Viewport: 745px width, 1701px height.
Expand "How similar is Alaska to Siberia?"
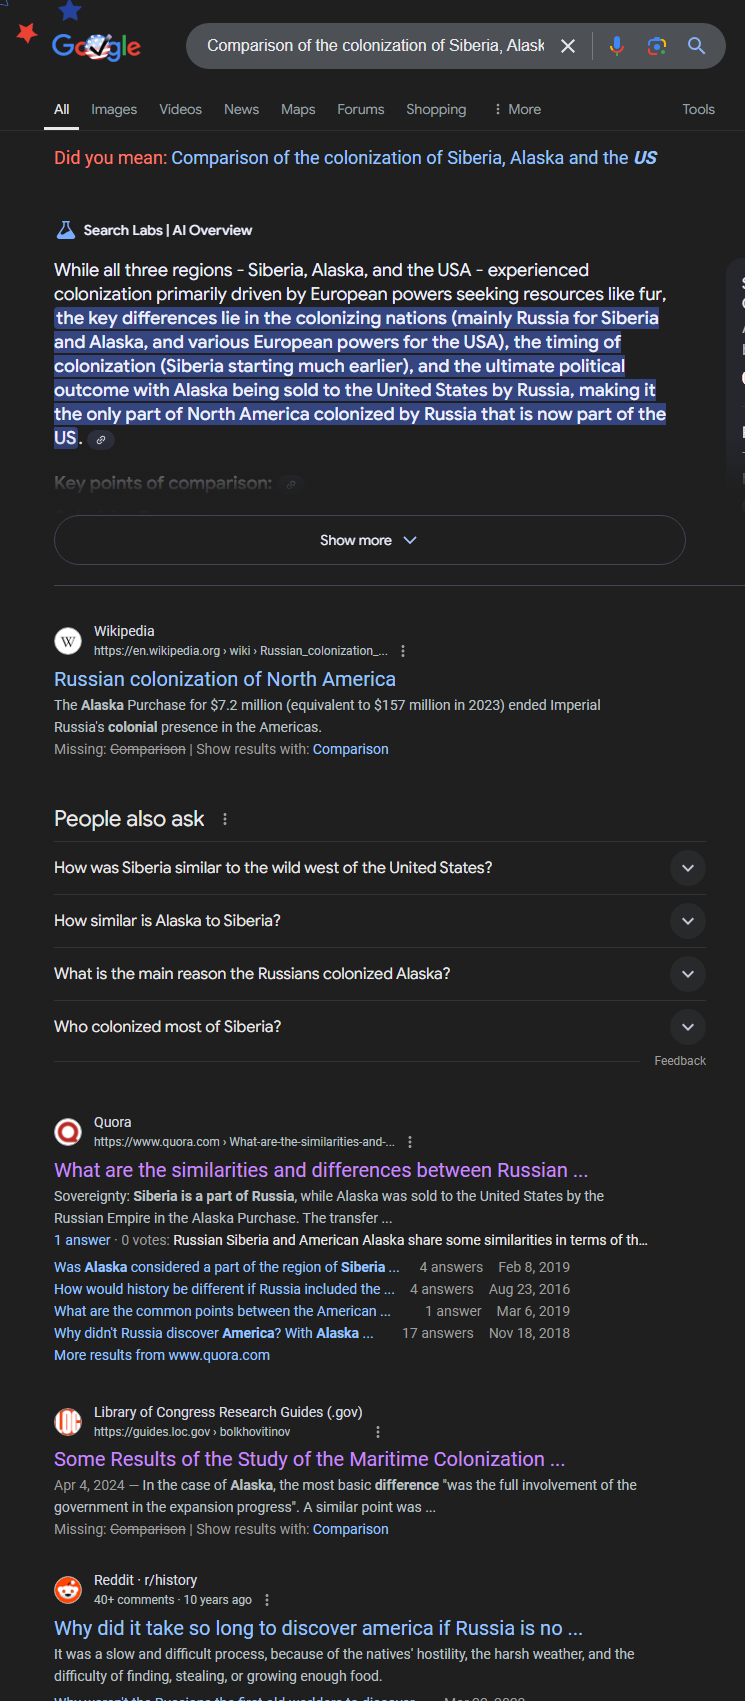pyautogui.click(x=380, y=921)
